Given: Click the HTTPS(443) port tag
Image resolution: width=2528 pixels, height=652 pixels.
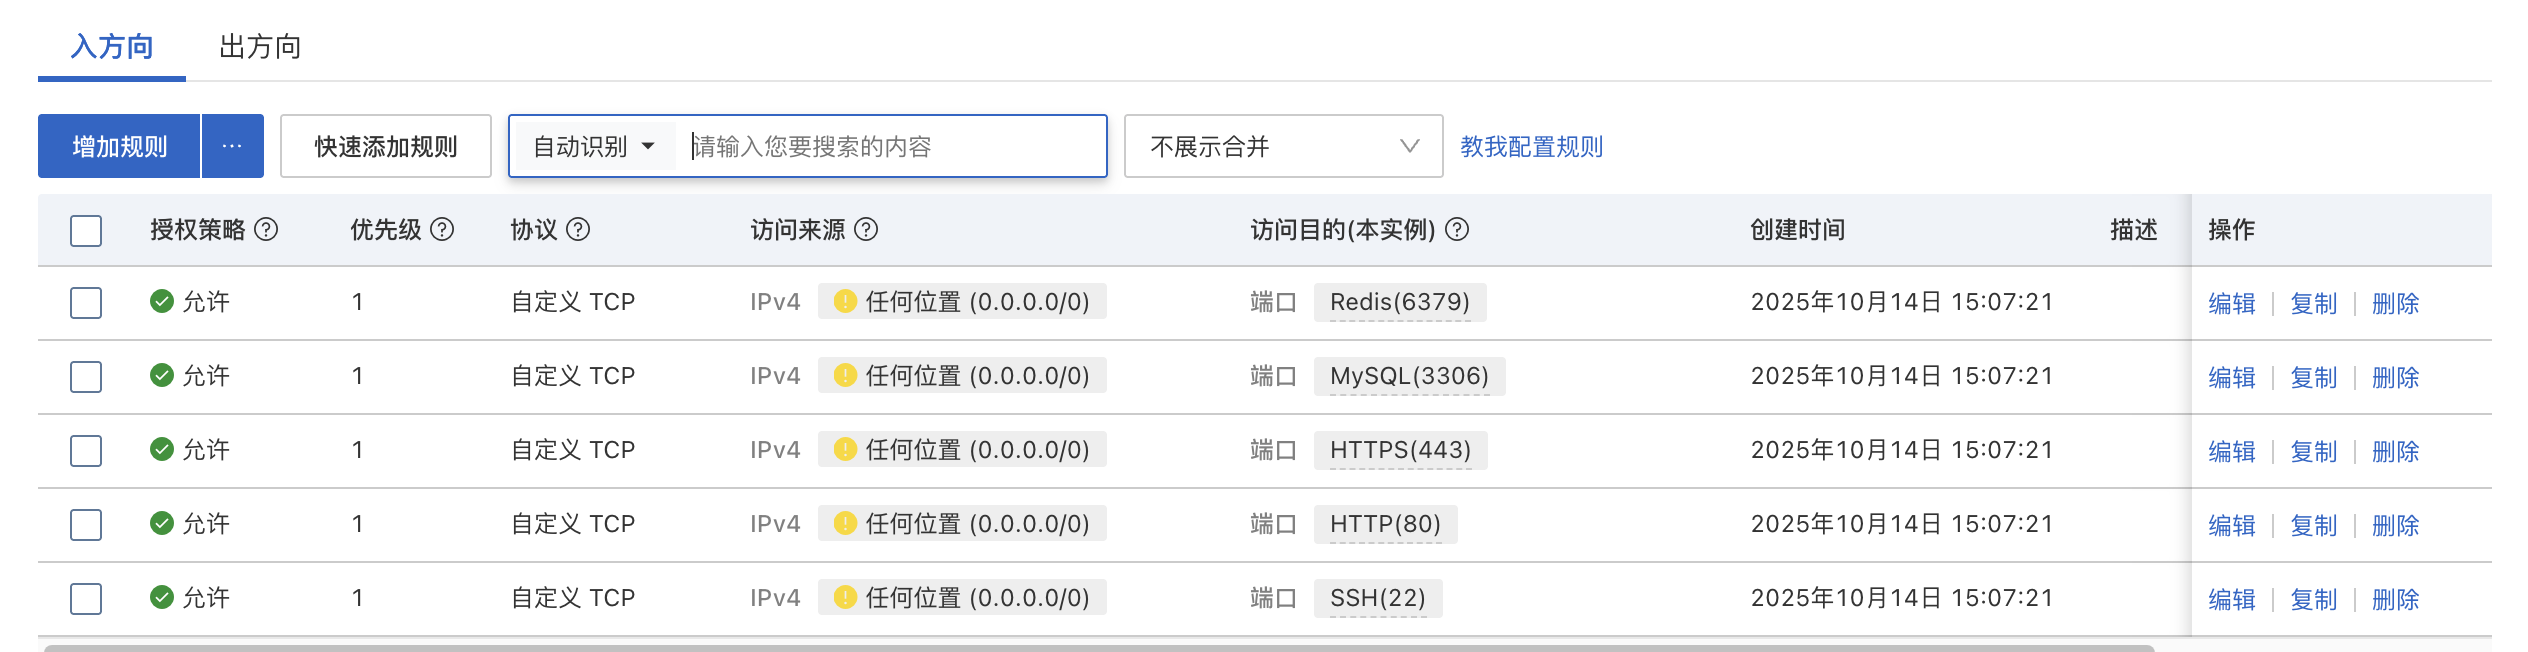Looking at the screenshot, I should (1400, 450).
